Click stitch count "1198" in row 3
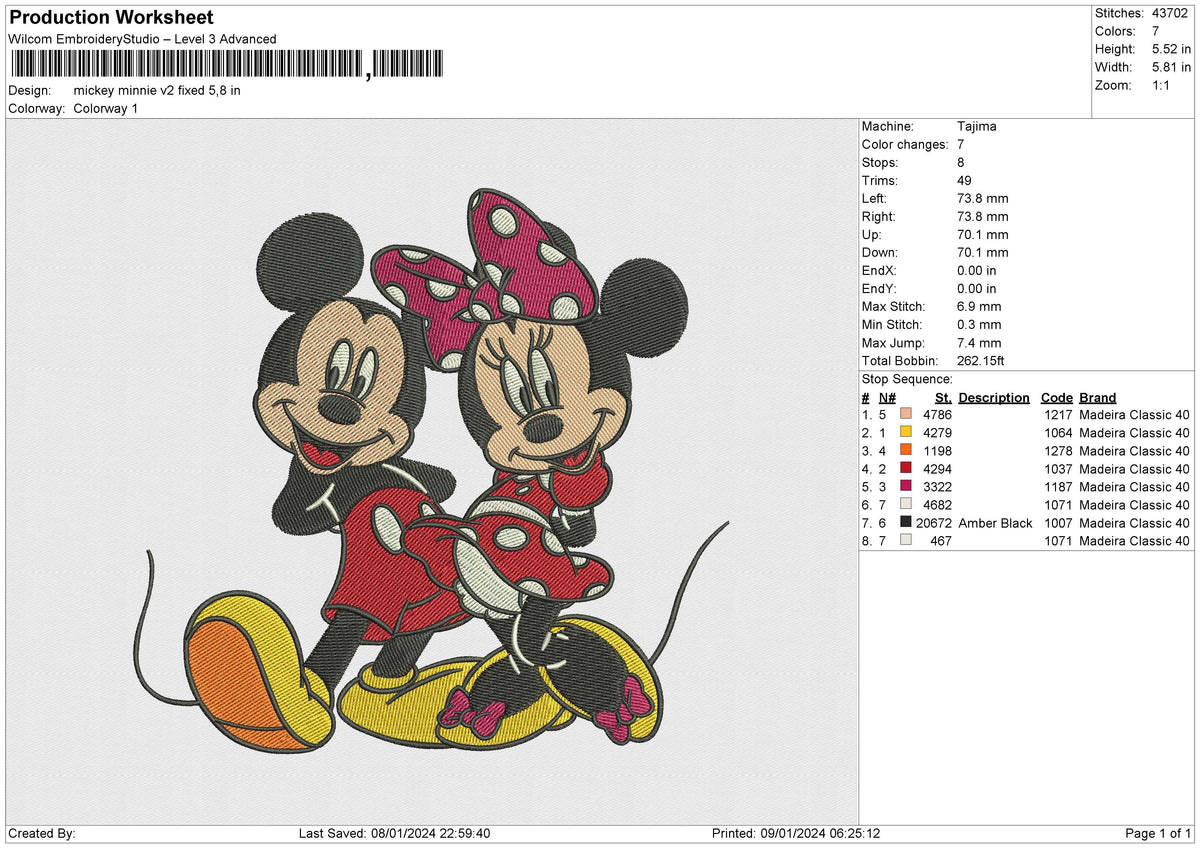The width and height of the screenshot is (1200, 848). pos(937,451)
